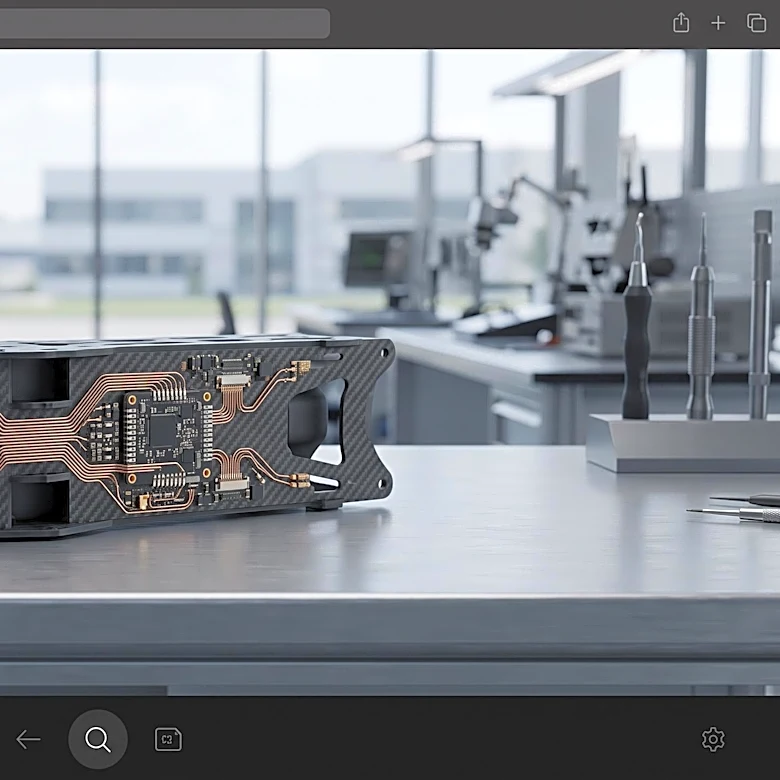Open settings with the gear icon
780x780 pixels.
click(x=713, y=739)
